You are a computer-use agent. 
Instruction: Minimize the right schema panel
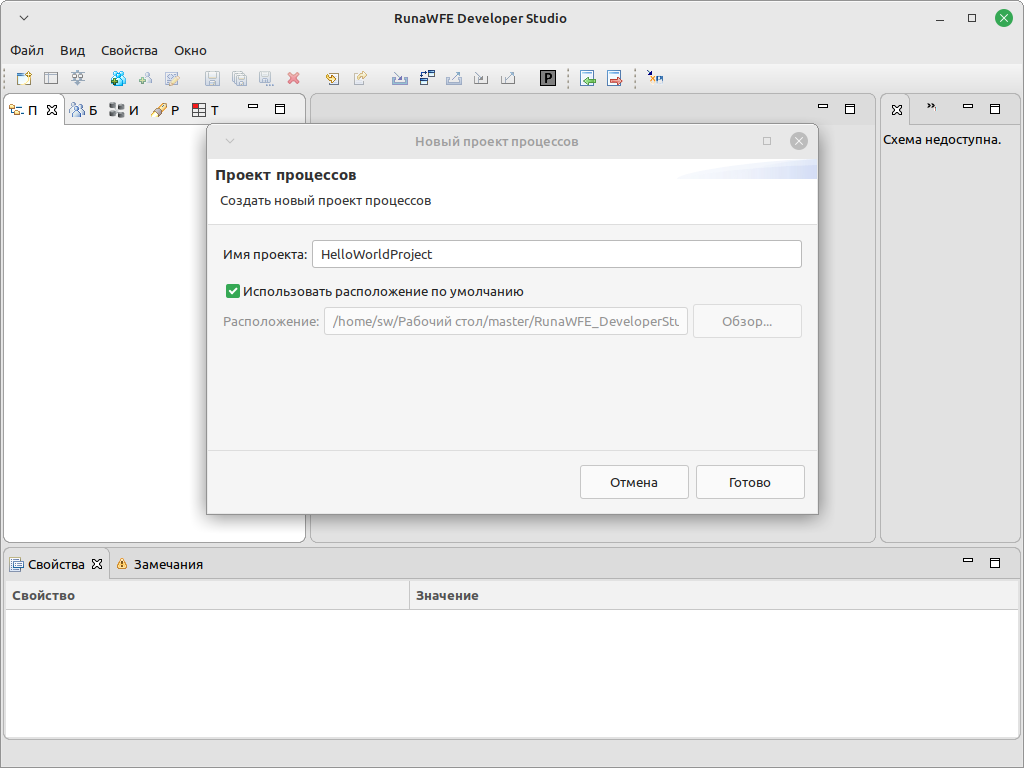coord(968,106)
